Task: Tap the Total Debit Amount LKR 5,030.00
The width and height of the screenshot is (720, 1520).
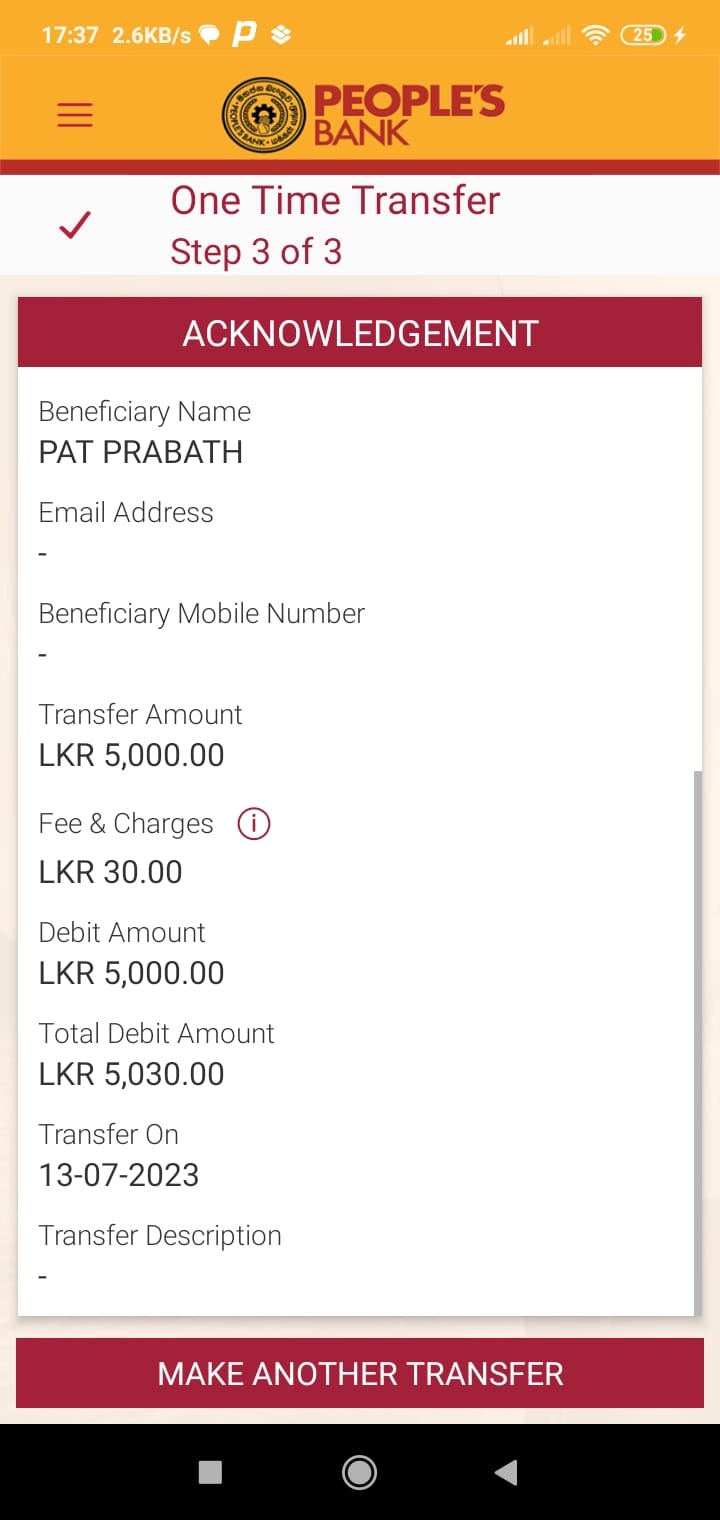Action: click(132, 1074)
